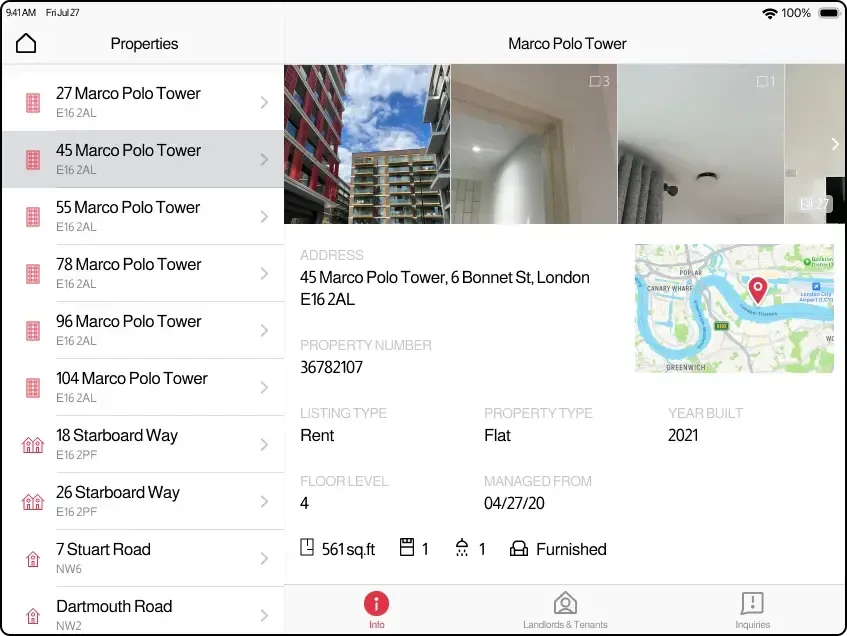Click the Home icon in top-left corner
The height and width of the screenshot is (636, 847).
[x=25, y=43]
